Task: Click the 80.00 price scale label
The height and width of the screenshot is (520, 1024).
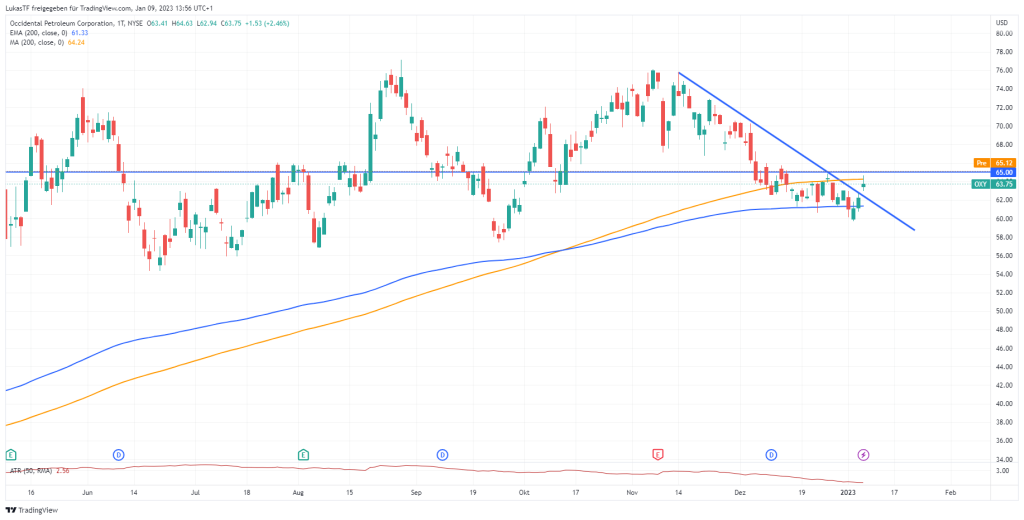Action: [1002, 33]
